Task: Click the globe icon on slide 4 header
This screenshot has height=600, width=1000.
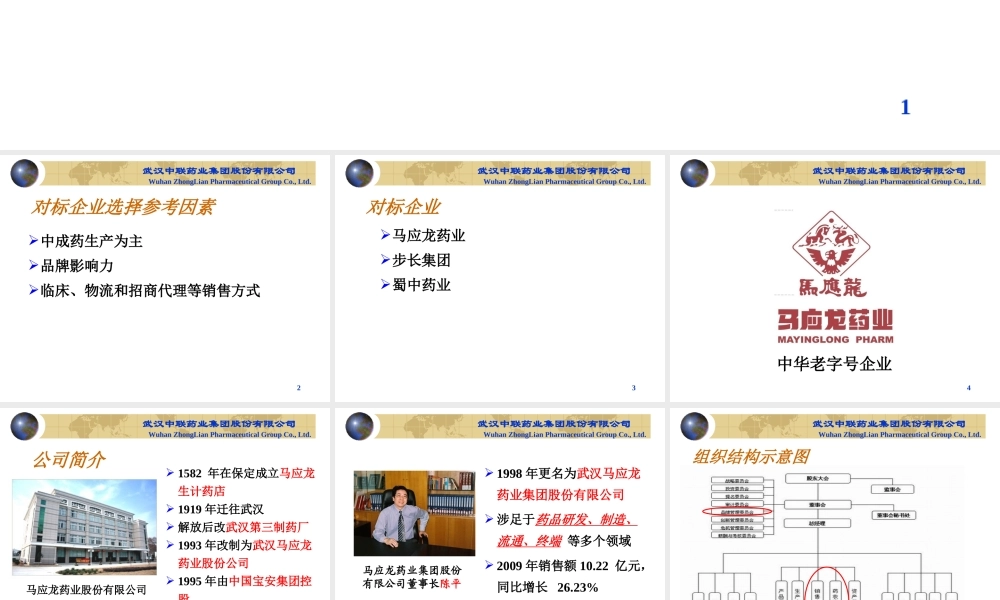Action: 690,172
